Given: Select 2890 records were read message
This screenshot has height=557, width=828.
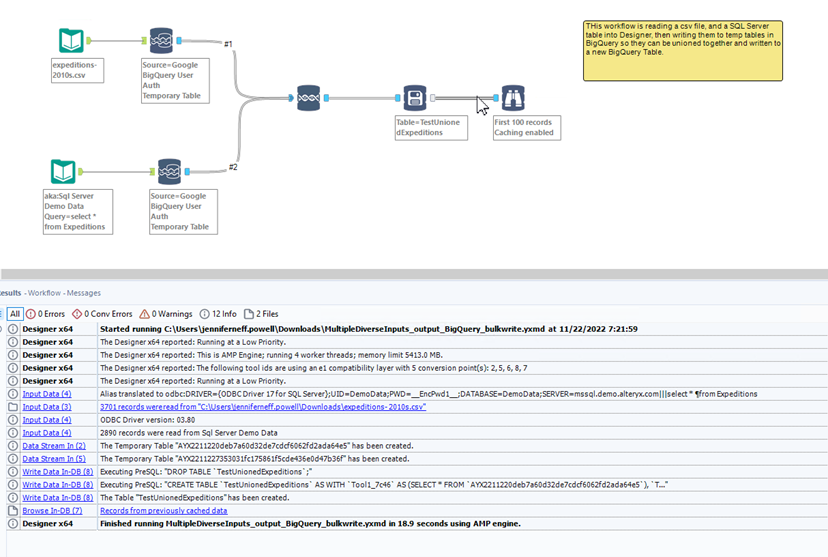Looking at the screenshot, I should [189, 433].
